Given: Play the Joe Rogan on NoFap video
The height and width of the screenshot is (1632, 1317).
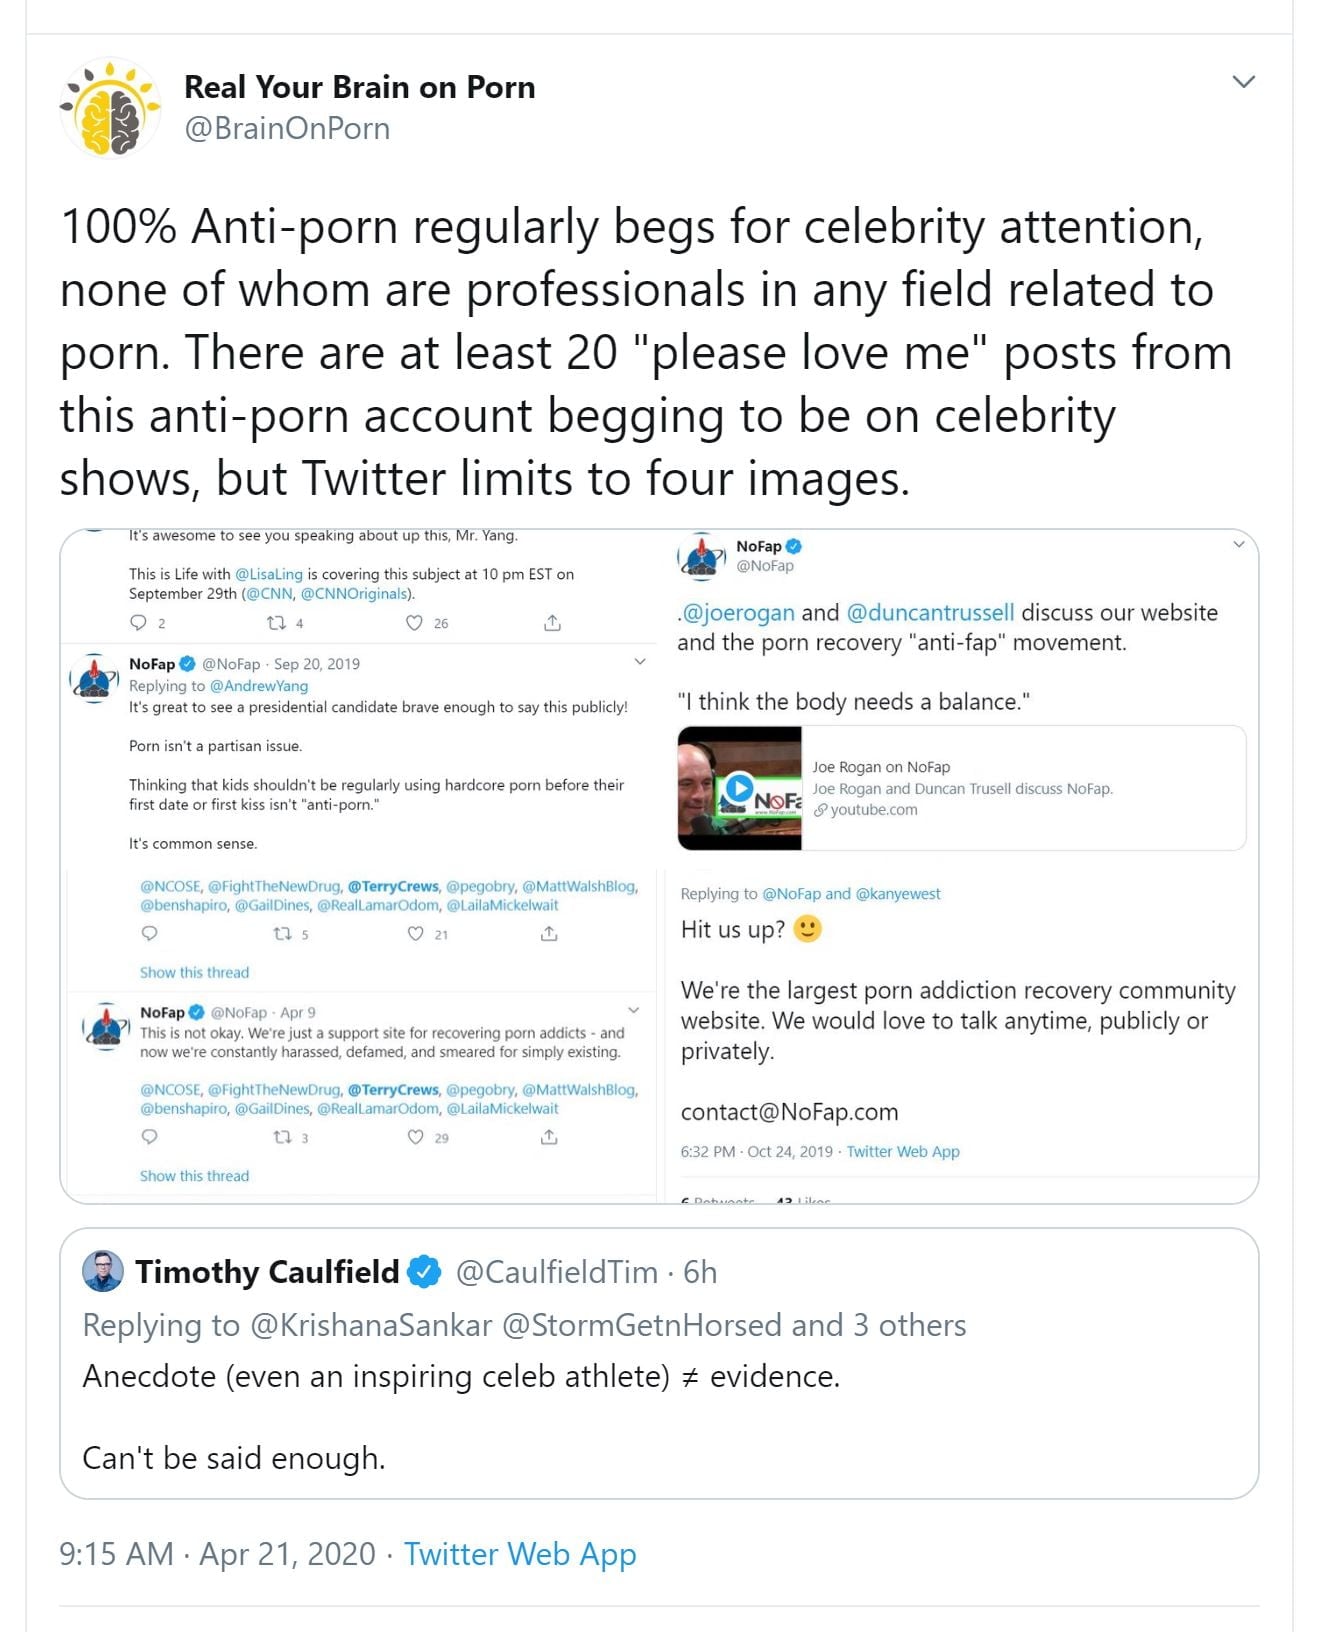Looking at the screenshot, I should [x=739, y=788].
